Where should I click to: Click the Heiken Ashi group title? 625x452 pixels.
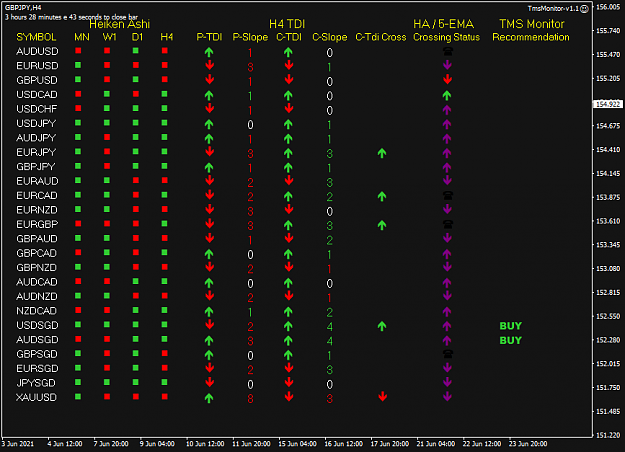[x=120, y=24]
